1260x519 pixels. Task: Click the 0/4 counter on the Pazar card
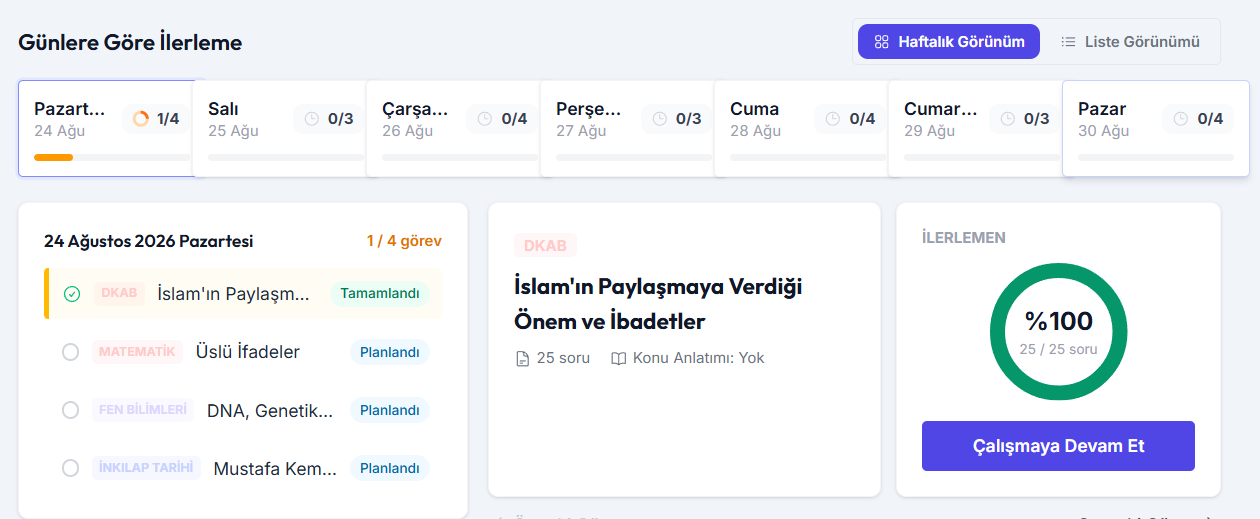(x=1210, y=119)
